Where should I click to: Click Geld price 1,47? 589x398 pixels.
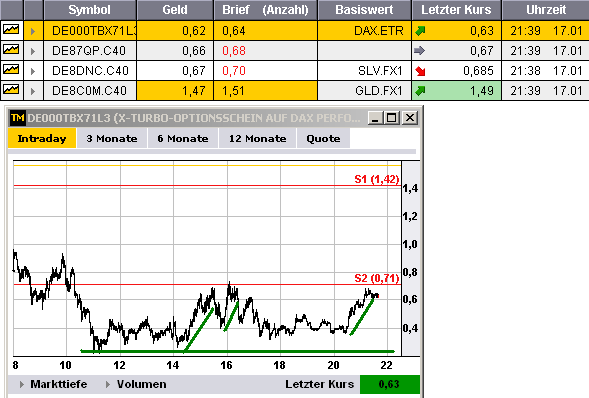[x=194, y=90]
